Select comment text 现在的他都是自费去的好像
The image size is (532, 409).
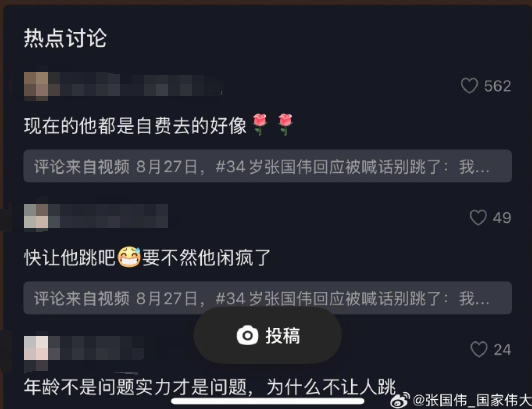[135, 126]
